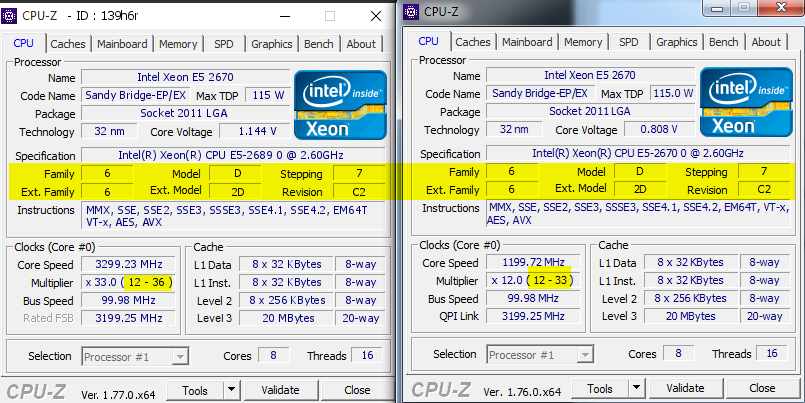
Task: Click Tools button in left window
Action: (x=195, y=391)
